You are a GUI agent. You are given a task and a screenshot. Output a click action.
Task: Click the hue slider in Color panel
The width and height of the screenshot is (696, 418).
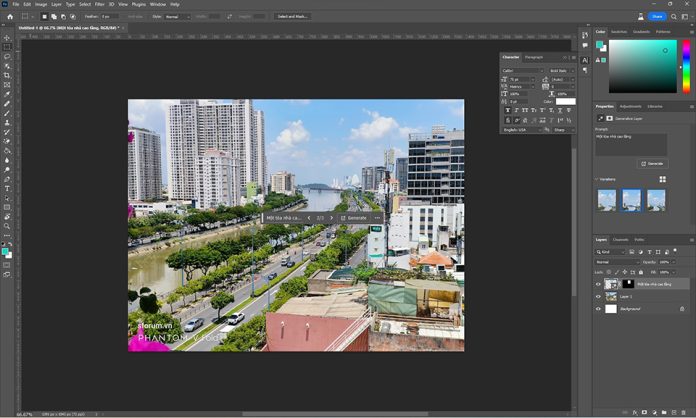point(686,67)
